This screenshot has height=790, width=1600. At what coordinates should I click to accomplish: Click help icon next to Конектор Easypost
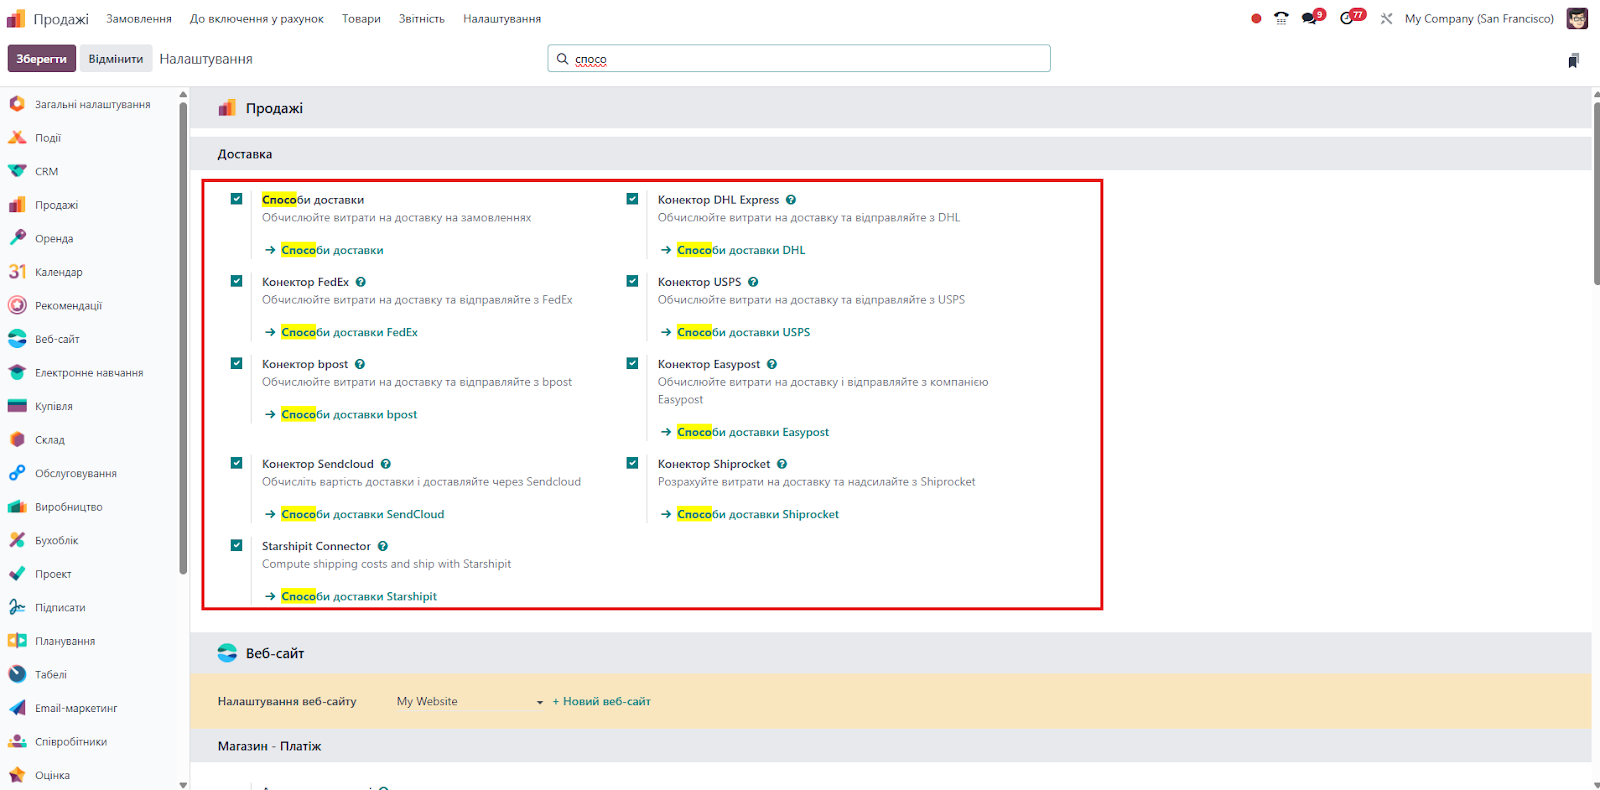pos(772,364)
